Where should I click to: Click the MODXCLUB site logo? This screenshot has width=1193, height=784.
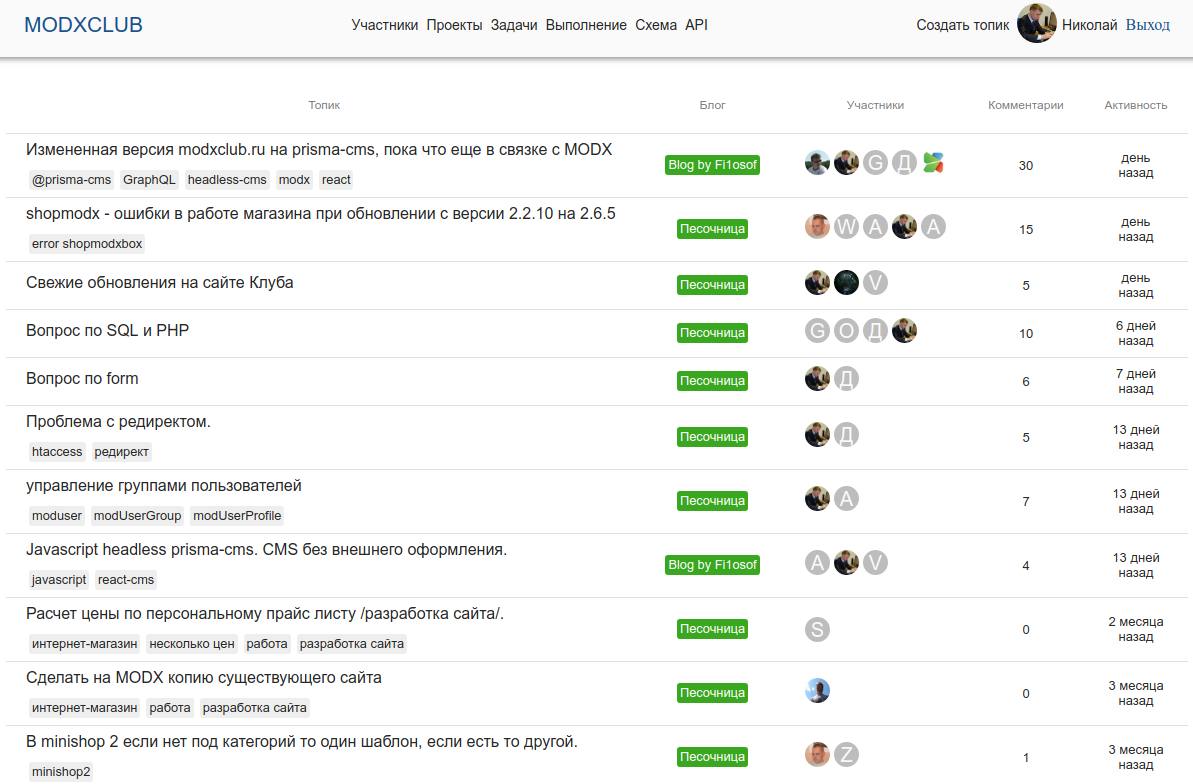click(x=84, y=24)
